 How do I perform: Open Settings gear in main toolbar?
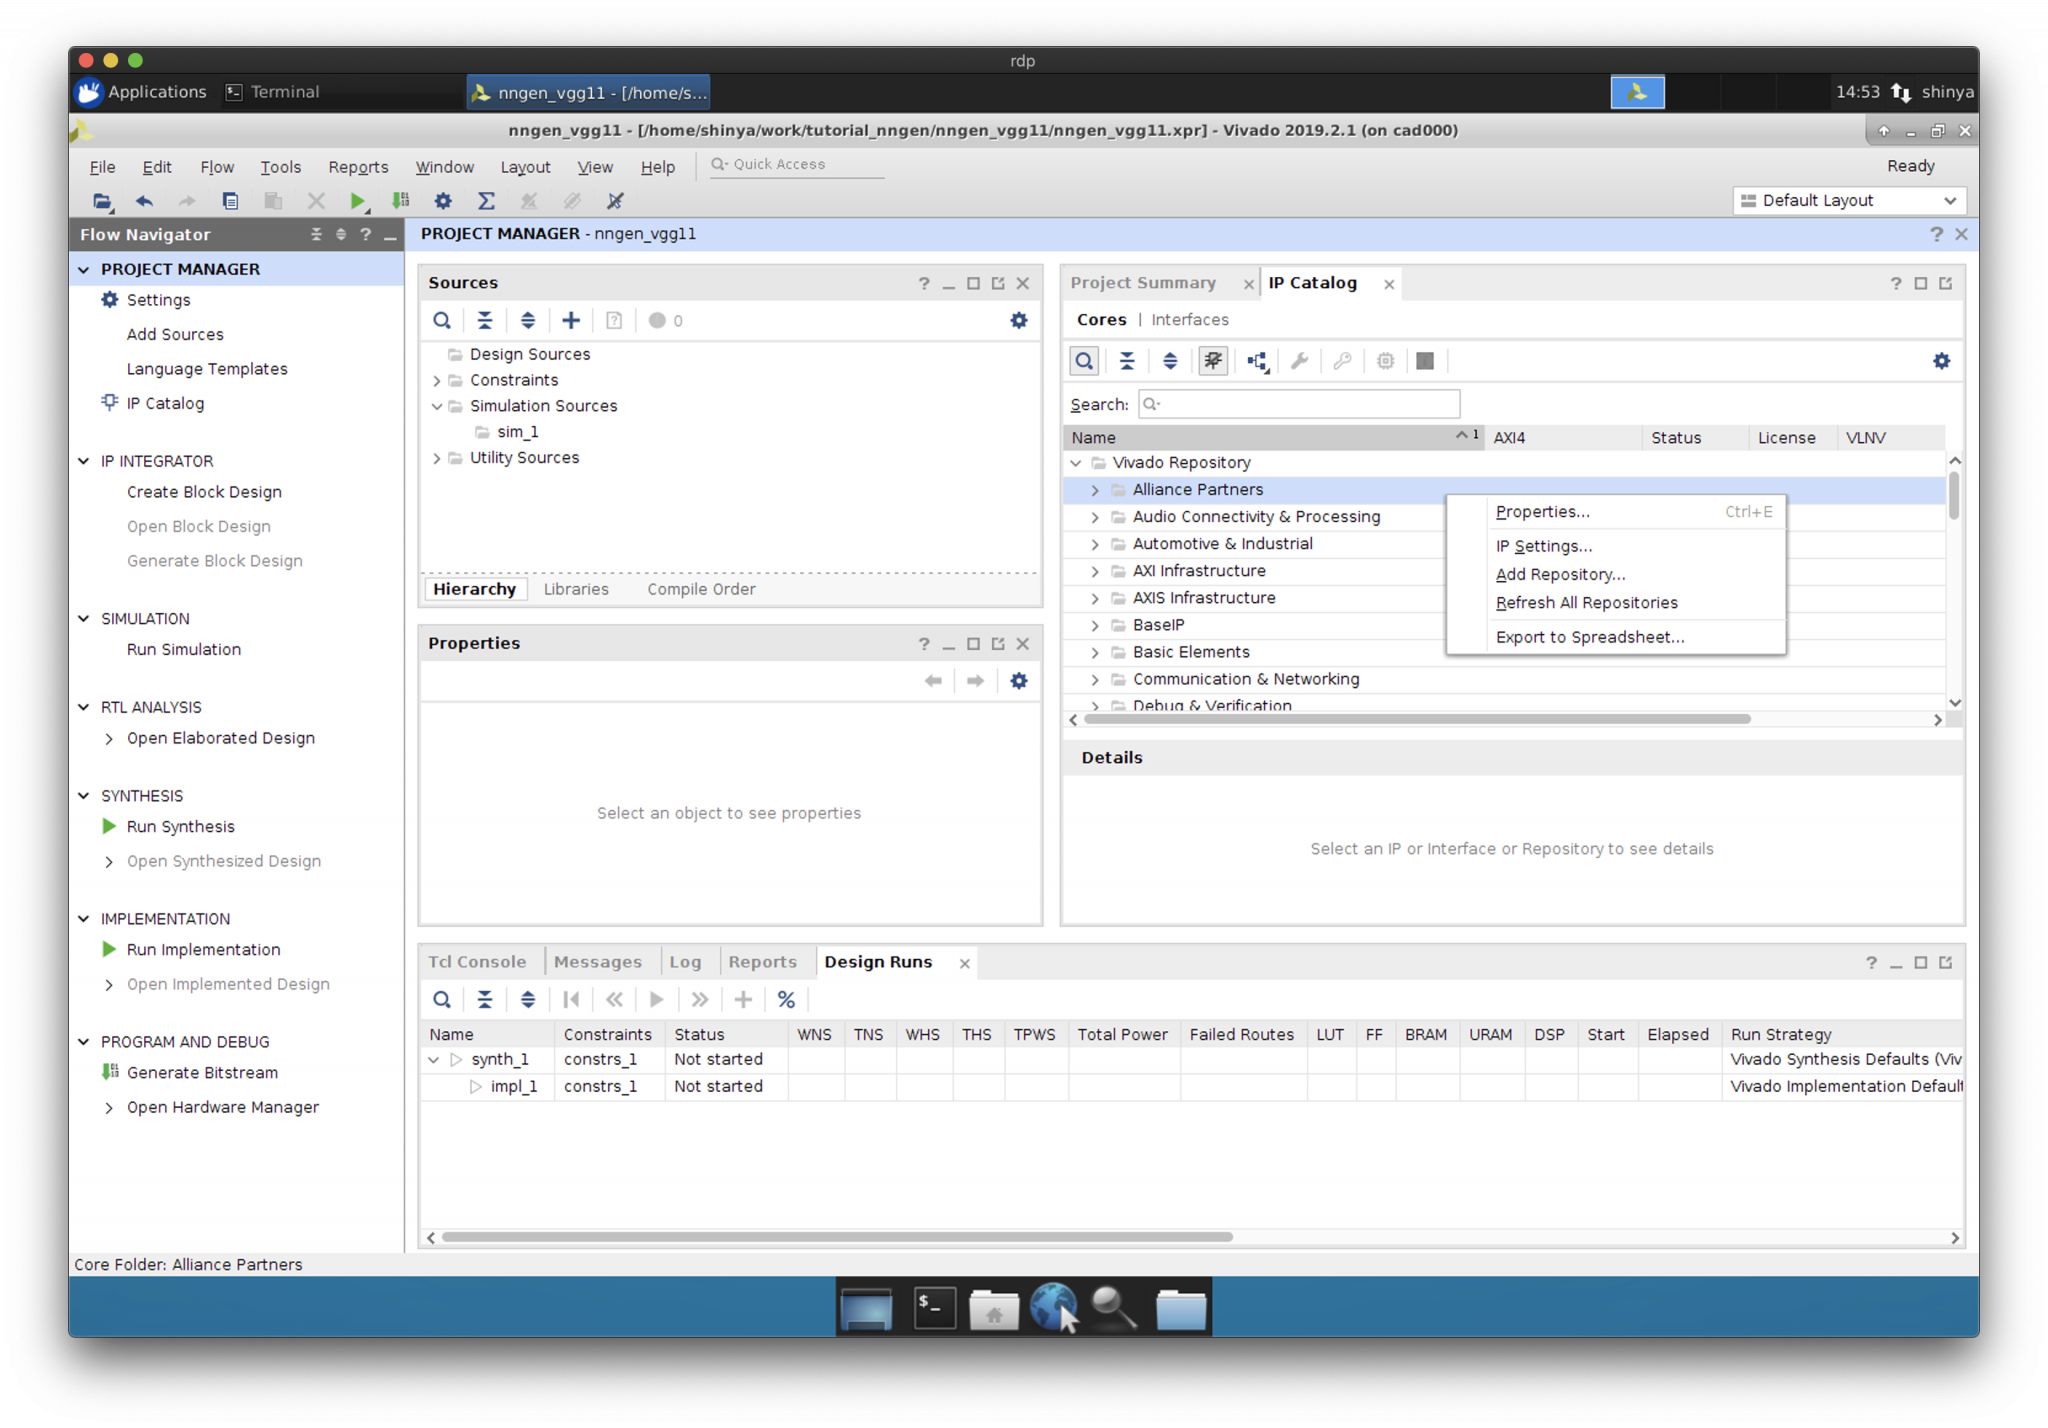point(443,201)
